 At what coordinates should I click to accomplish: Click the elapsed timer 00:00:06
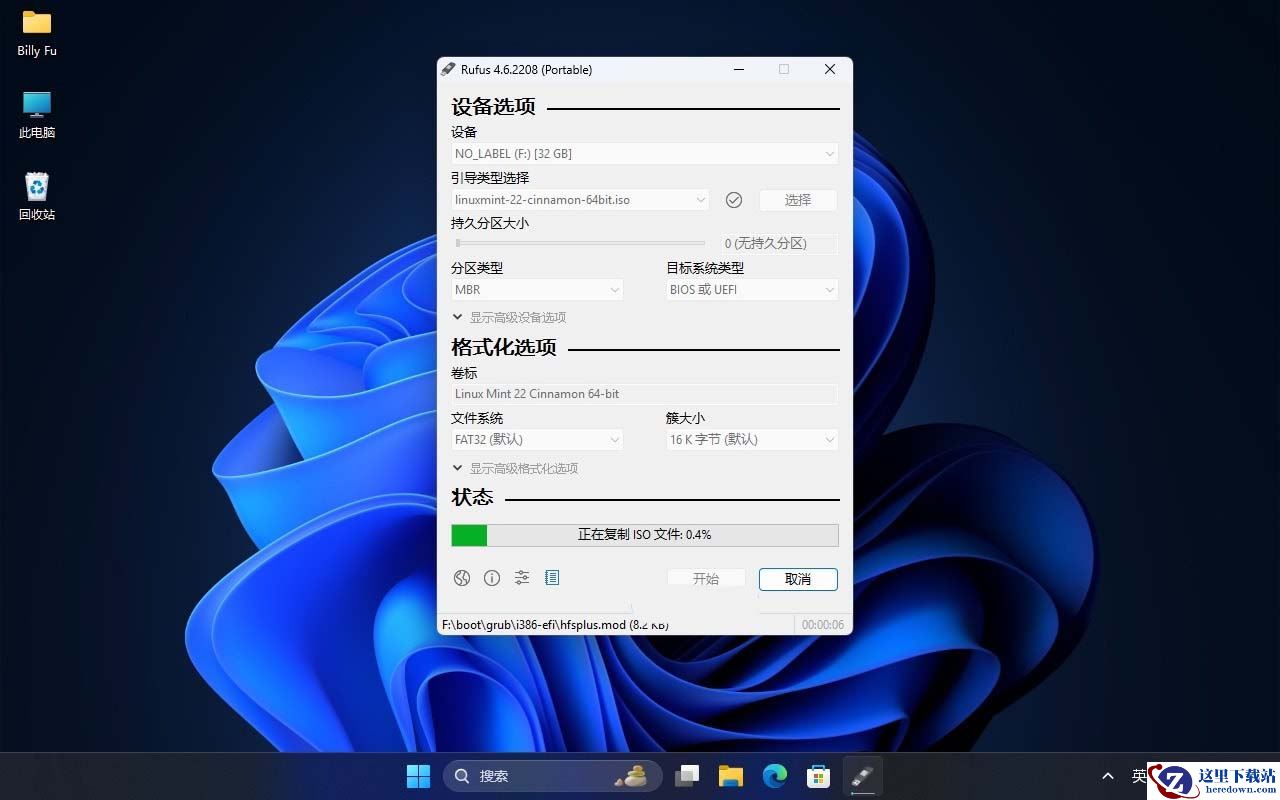pyautogui.click(x=823, y=625)
